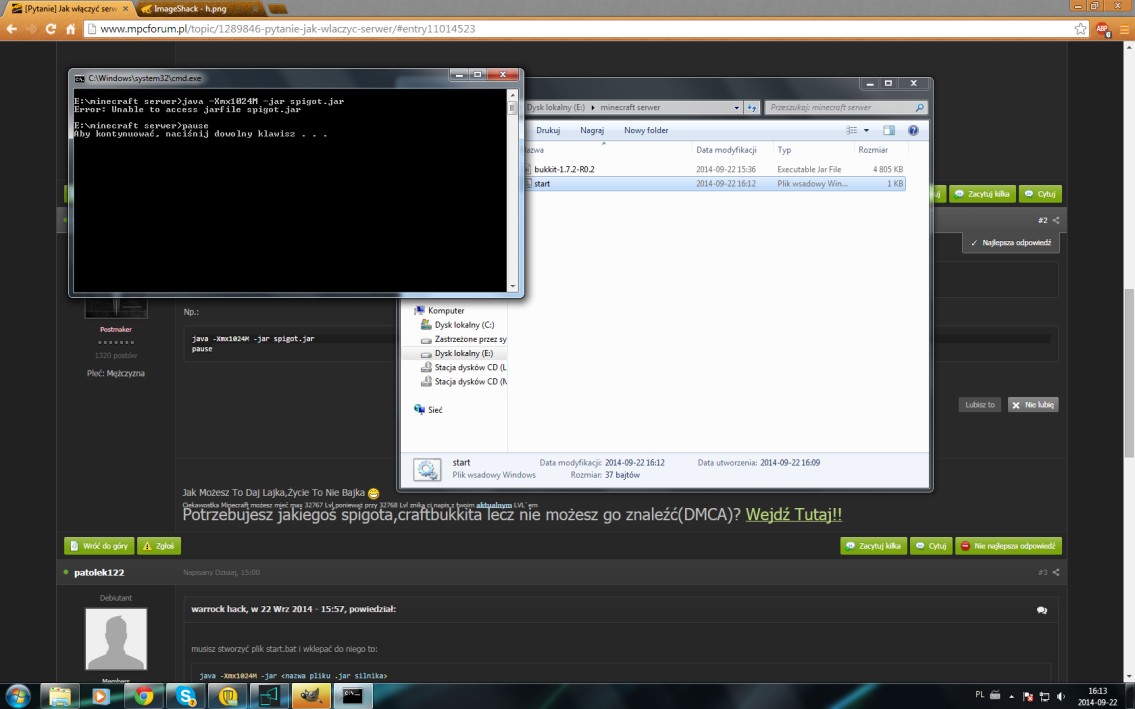Switch to the ImageShack - h.png tab
The image size is (1135, 709).
(x=201, y=9)
